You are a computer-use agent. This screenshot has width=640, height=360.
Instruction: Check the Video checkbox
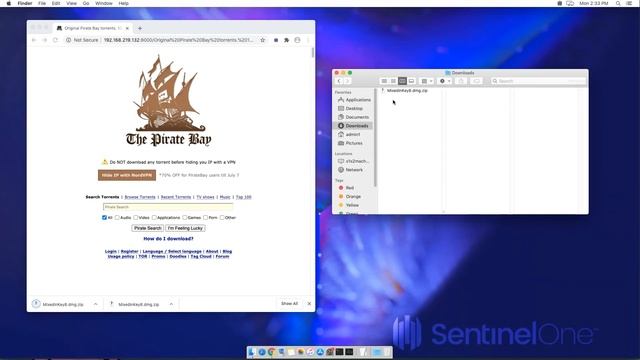tap(136, 218)
